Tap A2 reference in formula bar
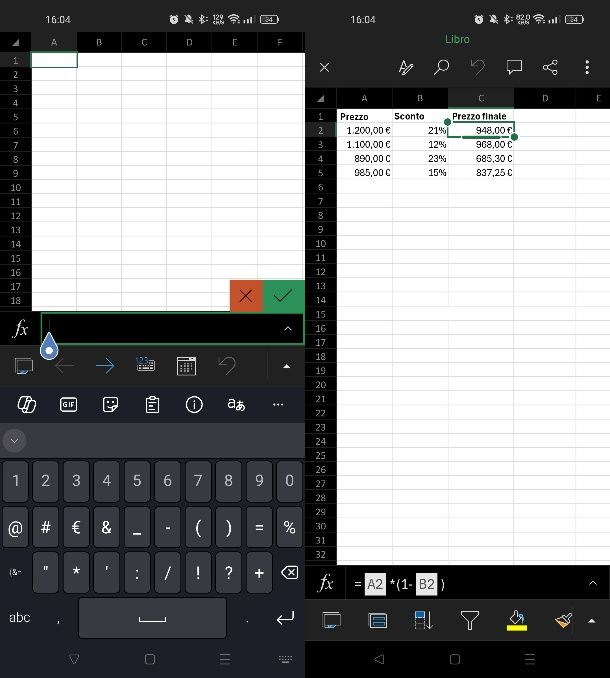 coord(375,584)
